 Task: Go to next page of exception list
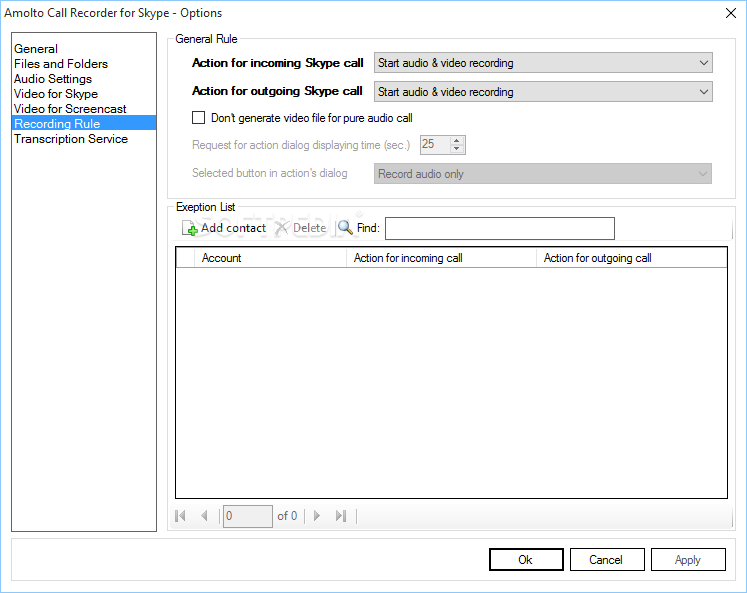pyautogui.click(x=317, y=516)
